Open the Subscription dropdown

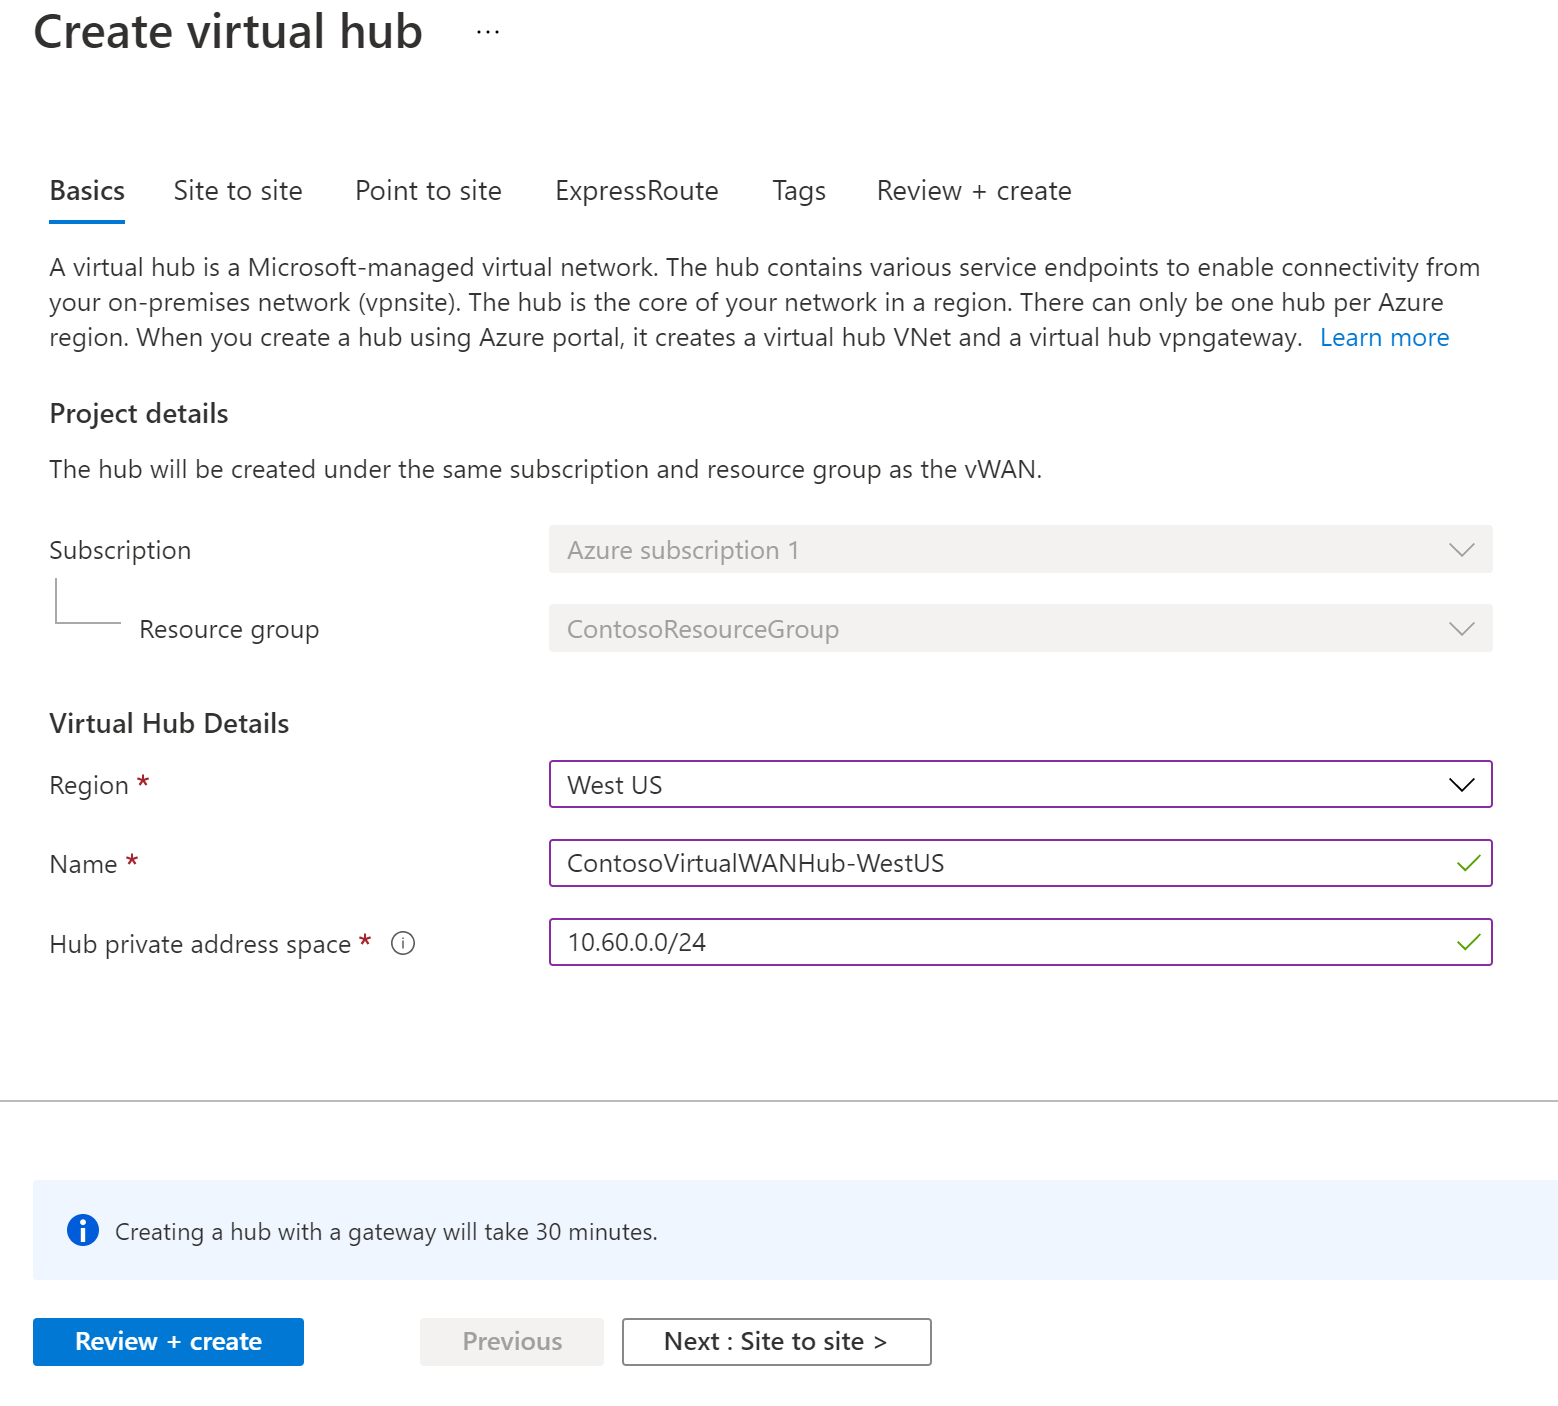(x=1019, y=549)
